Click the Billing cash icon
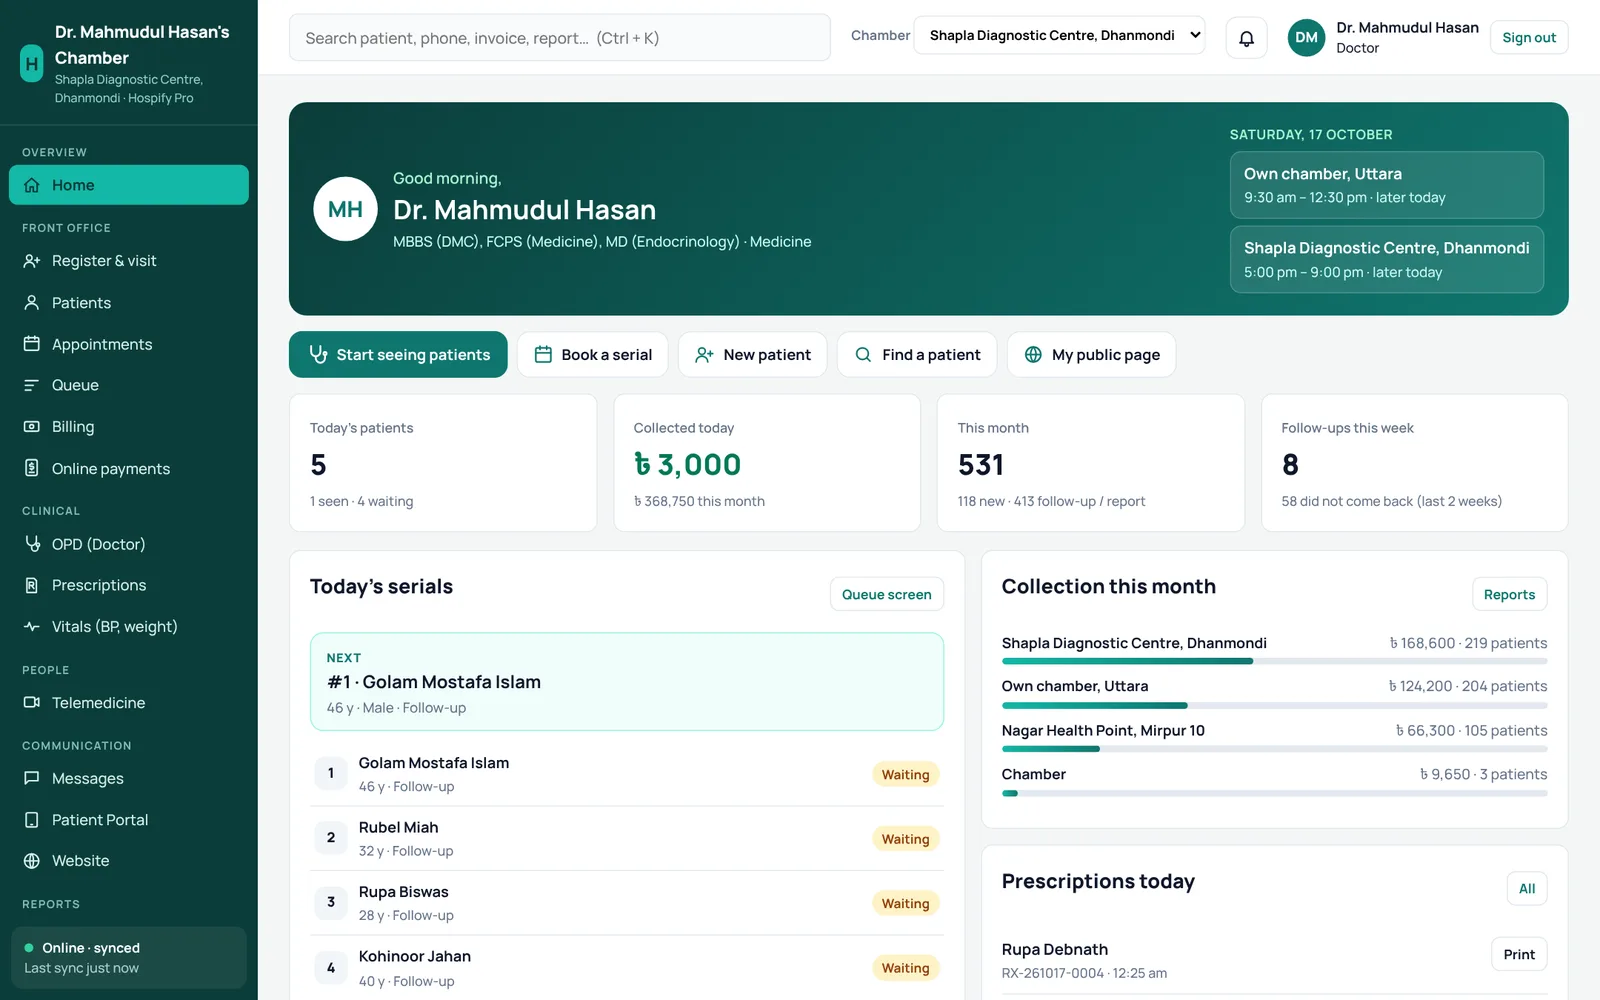1600x1000 pixels. tap(32, 427)
